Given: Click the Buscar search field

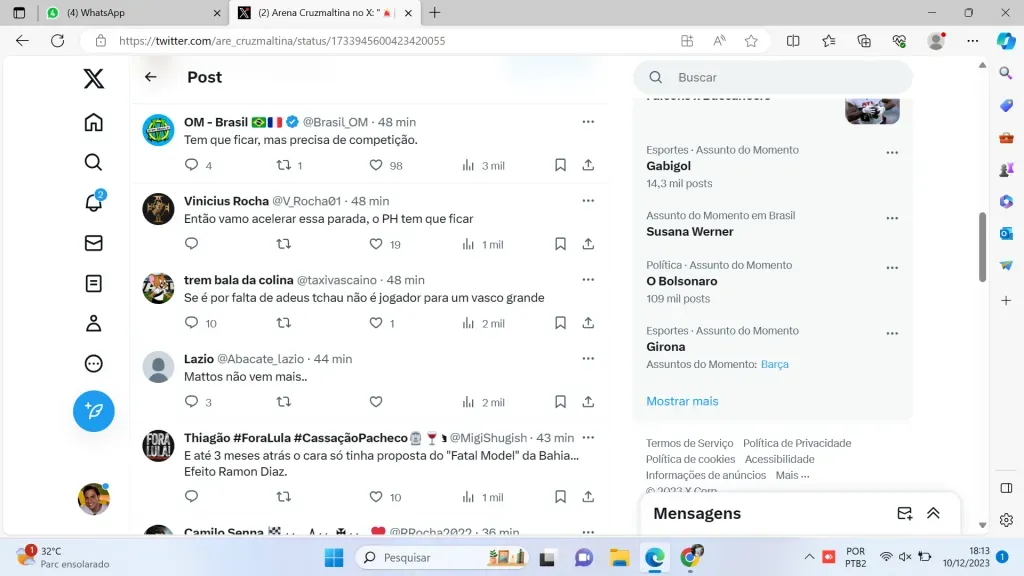Looking at the screenshot, I should click(x=780, y=77).
